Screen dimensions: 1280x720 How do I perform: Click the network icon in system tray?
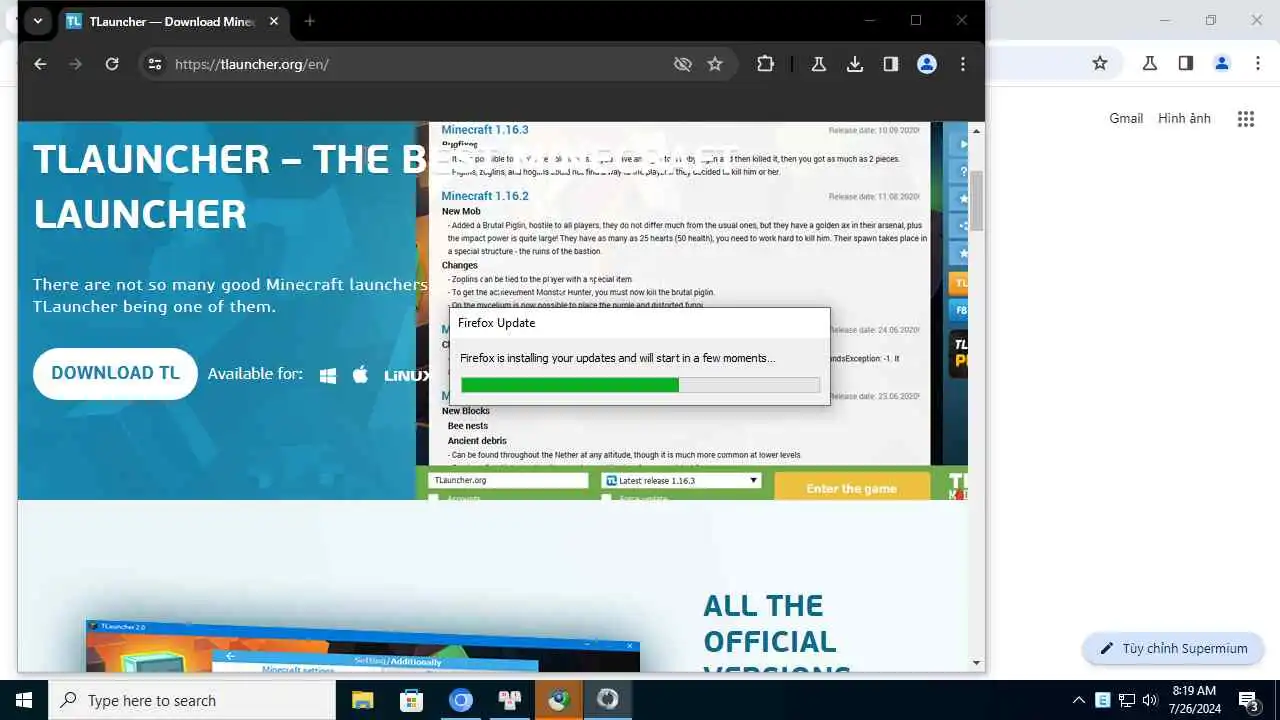(x=1127, y=700)
